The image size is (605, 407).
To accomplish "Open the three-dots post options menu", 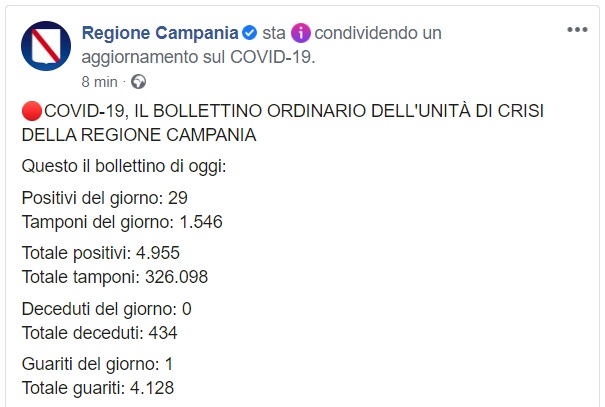I will pyautogui.click(x=577, y=30).
